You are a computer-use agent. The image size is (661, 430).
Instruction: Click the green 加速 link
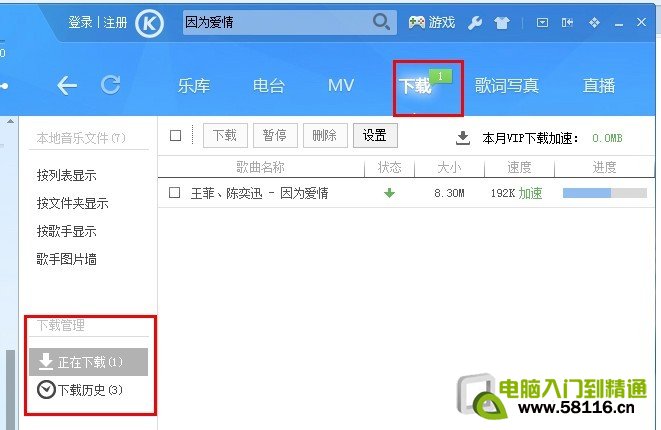coord(530,193)
